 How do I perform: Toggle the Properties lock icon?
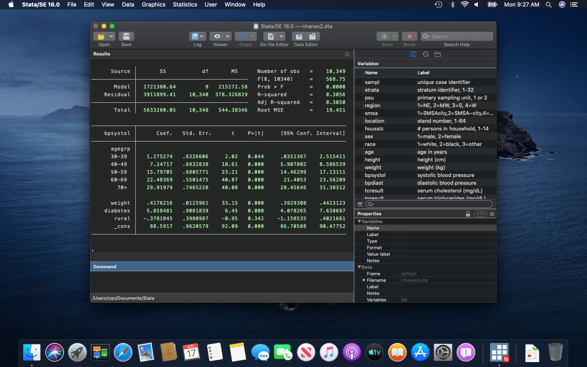[468, 214]
